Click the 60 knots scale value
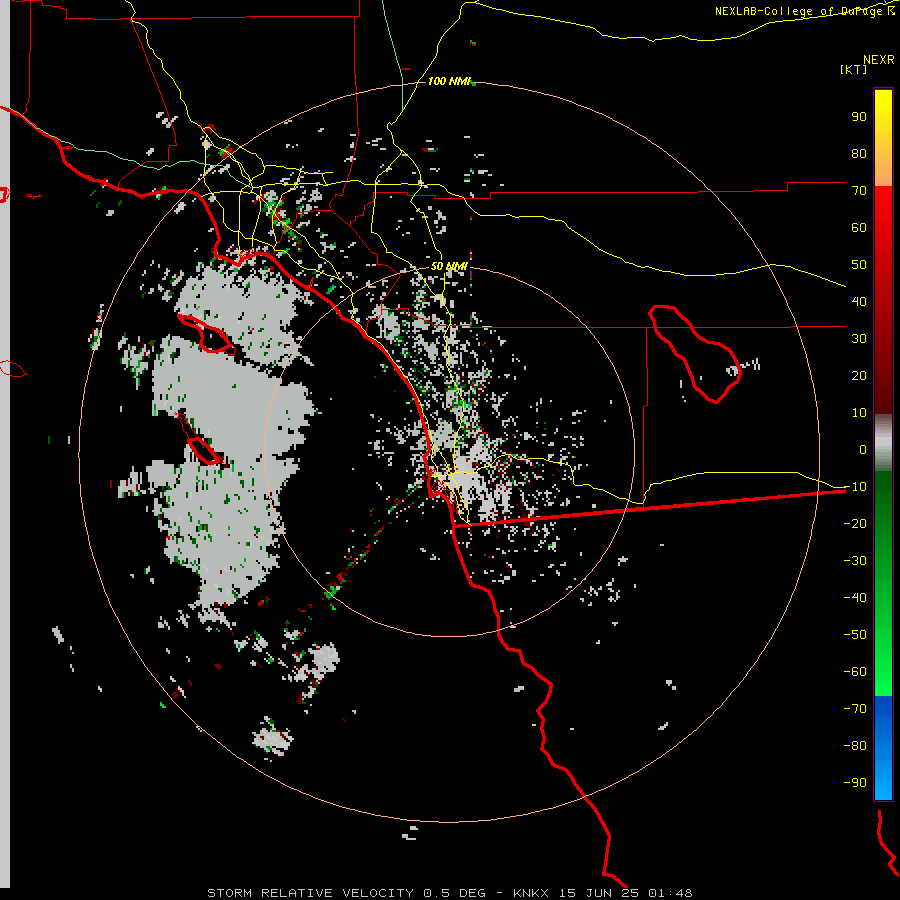 coord(859,228)
